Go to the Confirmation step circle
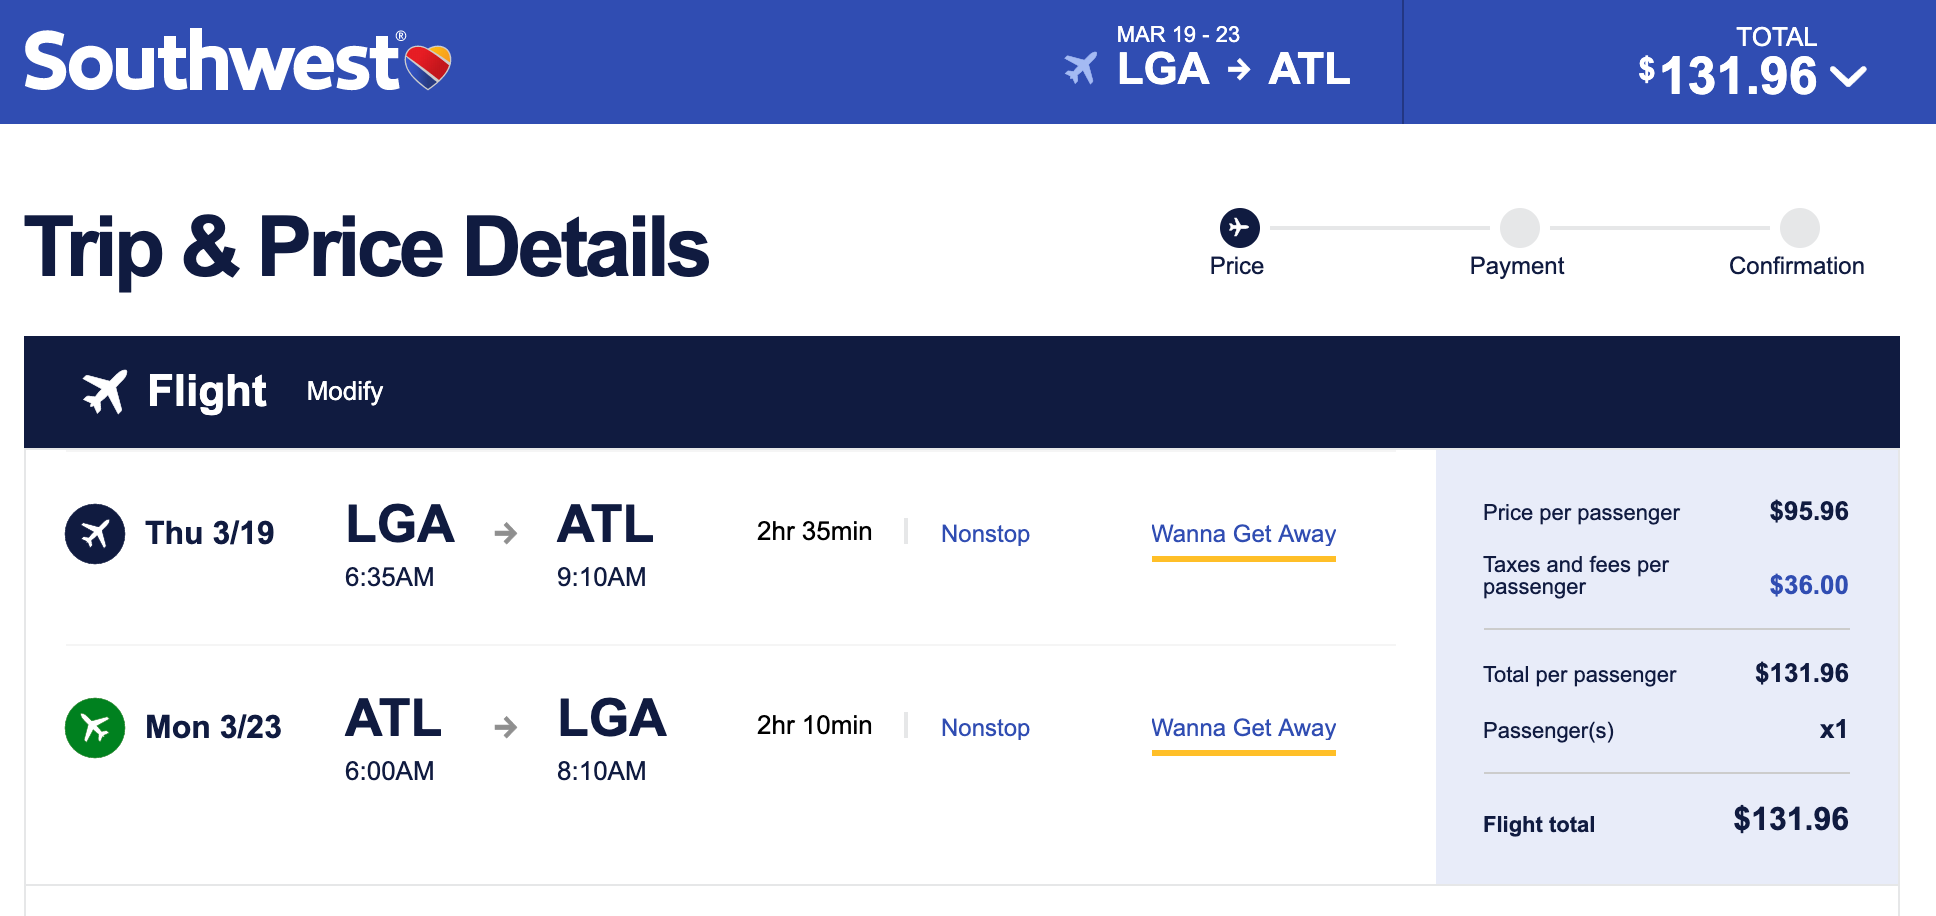Viewport: 1936px width, 916px height. (1799, 228)
